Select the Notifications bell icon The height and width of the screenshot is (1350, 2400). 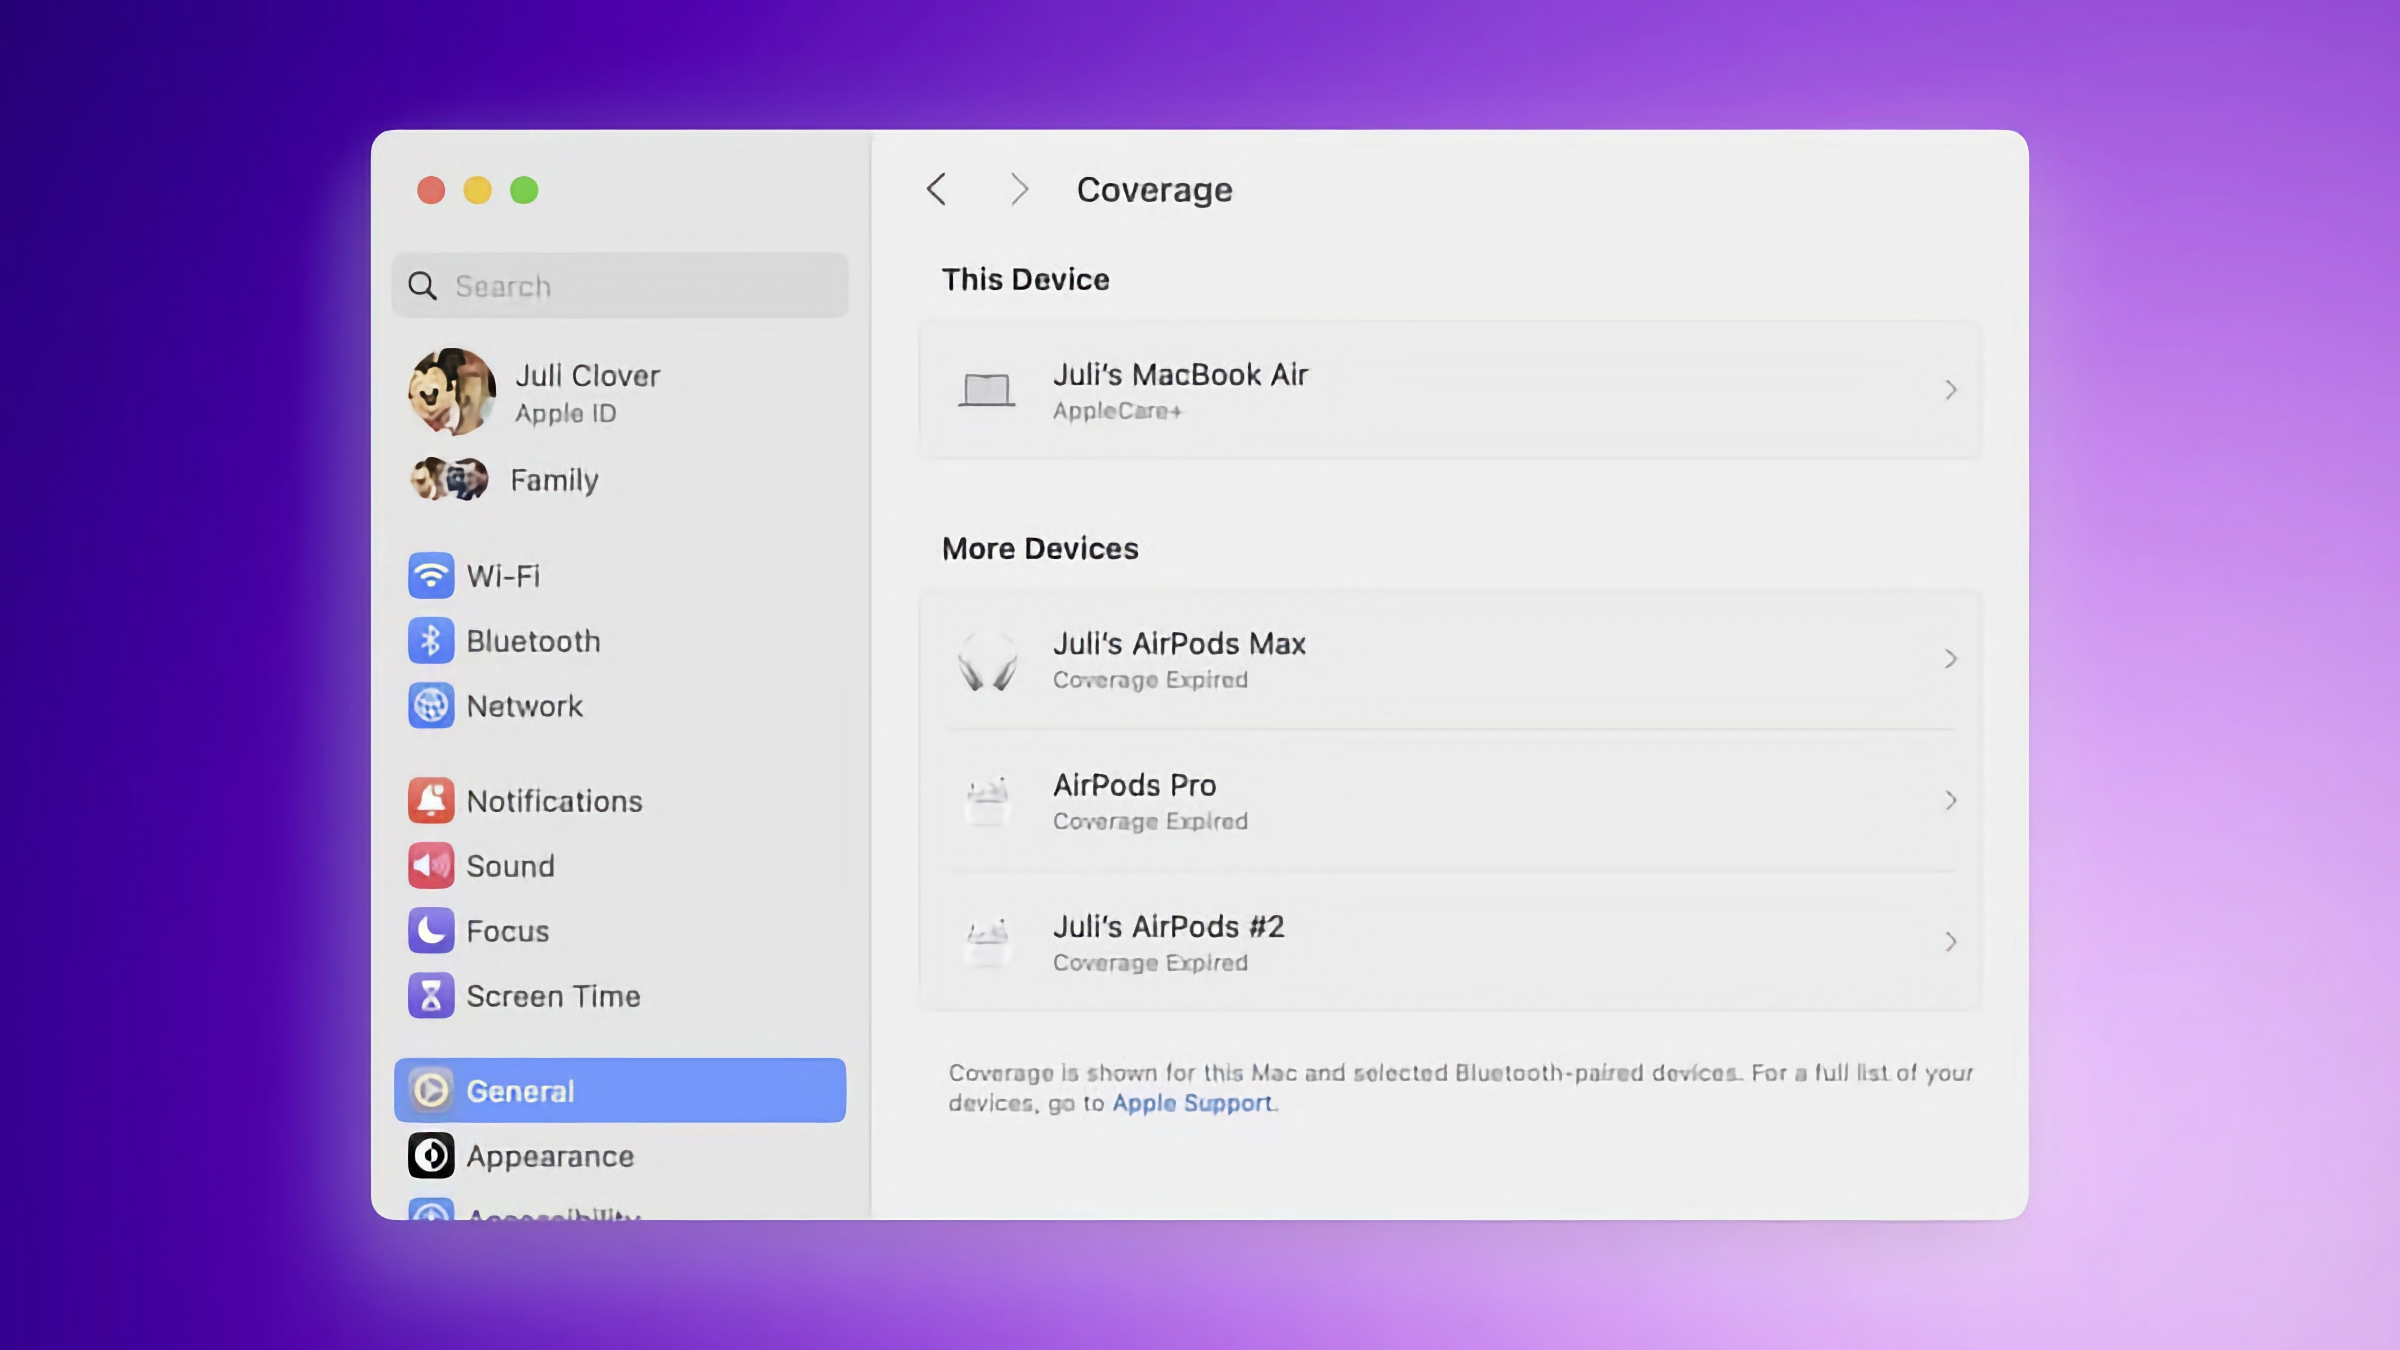(431, 801)
